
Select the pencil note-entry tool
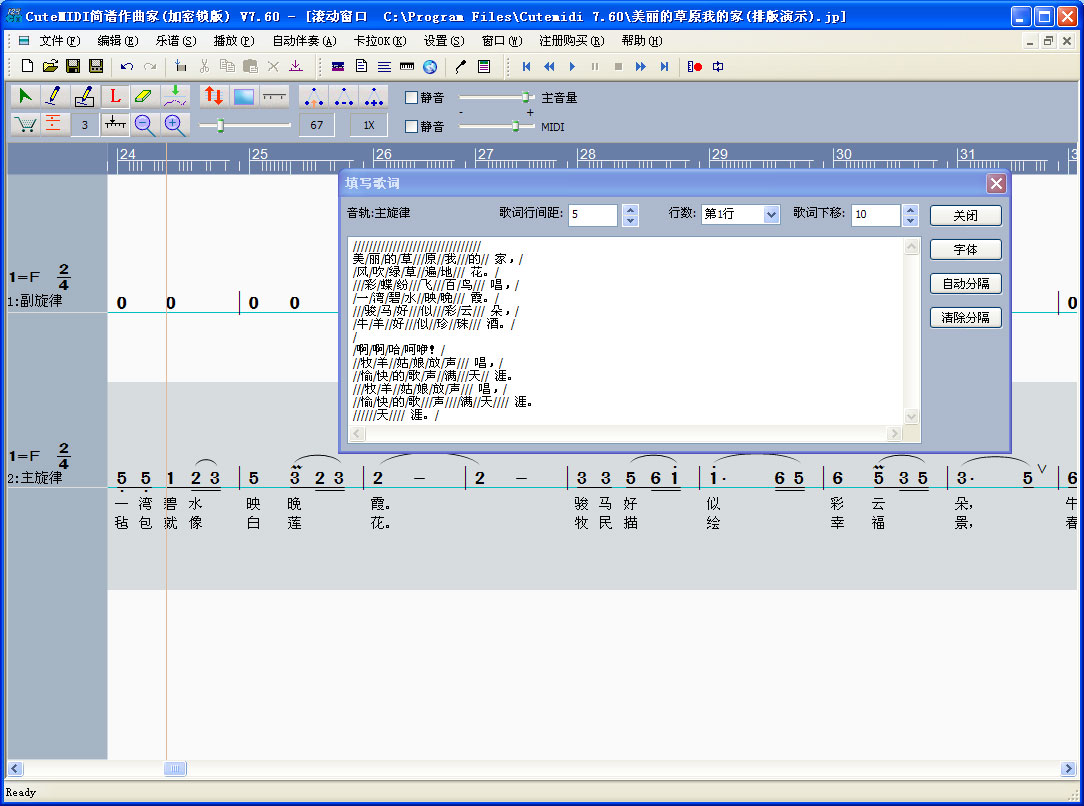(x=54, y=97)
